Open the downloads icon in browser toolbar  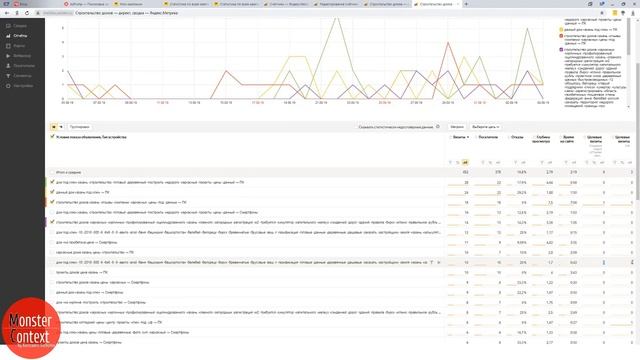coord(633,13)
